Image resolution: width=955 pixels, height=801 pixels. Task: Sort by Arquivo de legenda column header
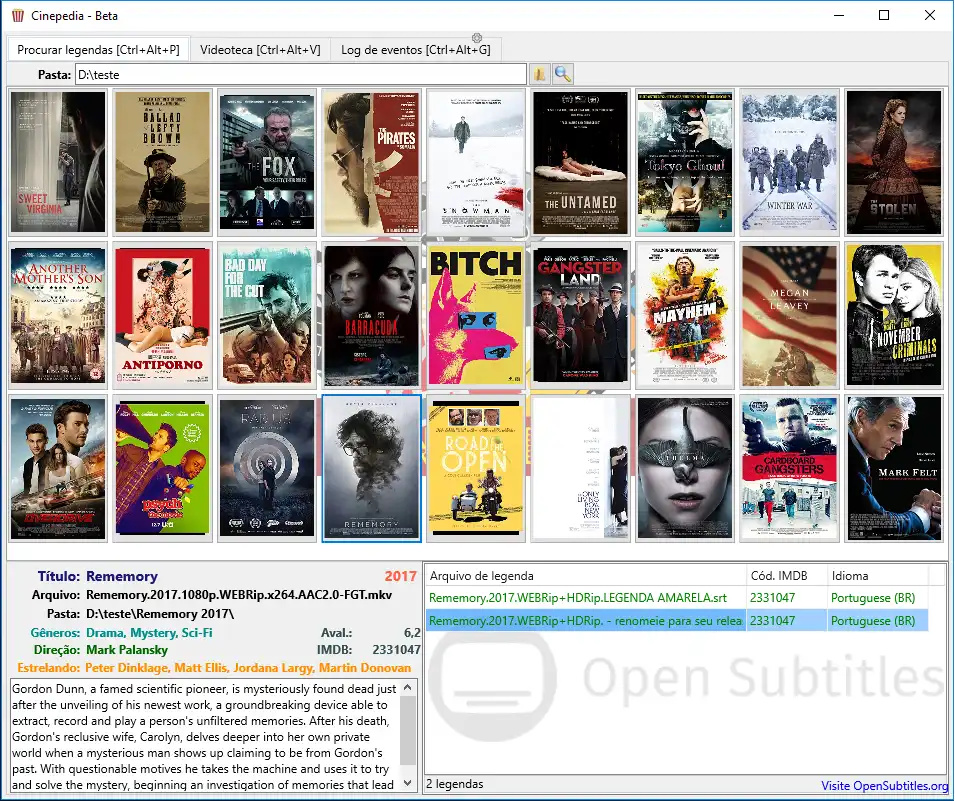[x=585, y=576]
